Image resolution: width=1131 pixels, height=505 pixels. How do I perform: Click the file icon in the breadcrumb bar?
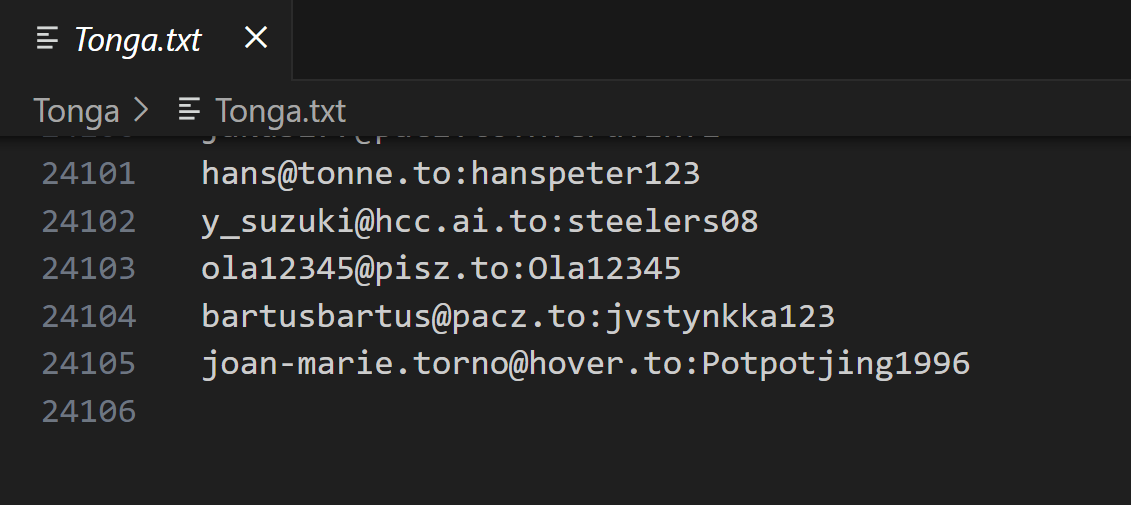(x=189, y=110)
